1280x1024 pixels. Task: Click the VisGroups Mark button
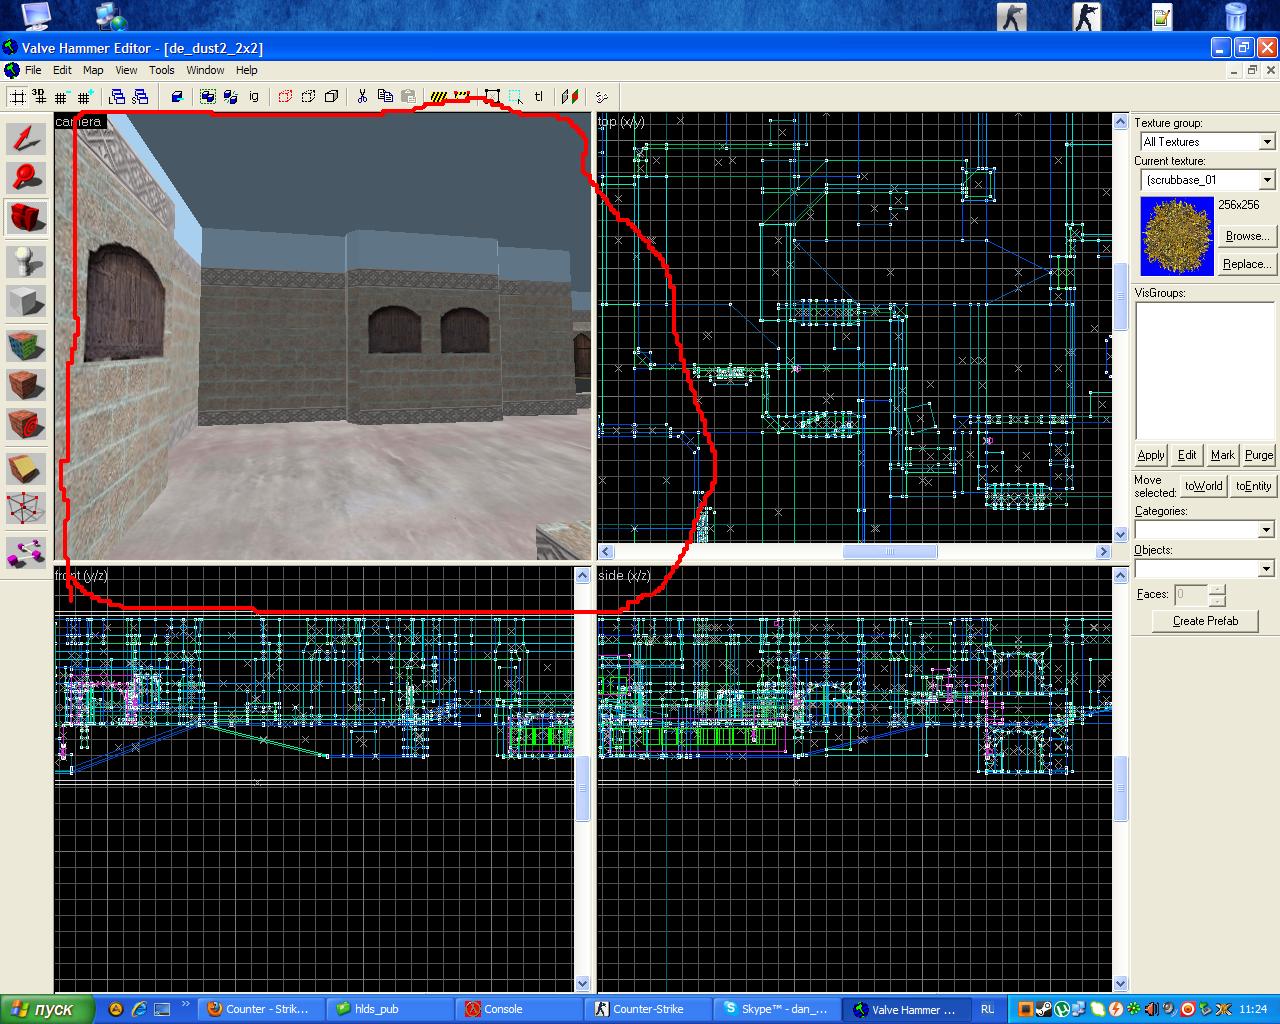1223,455
